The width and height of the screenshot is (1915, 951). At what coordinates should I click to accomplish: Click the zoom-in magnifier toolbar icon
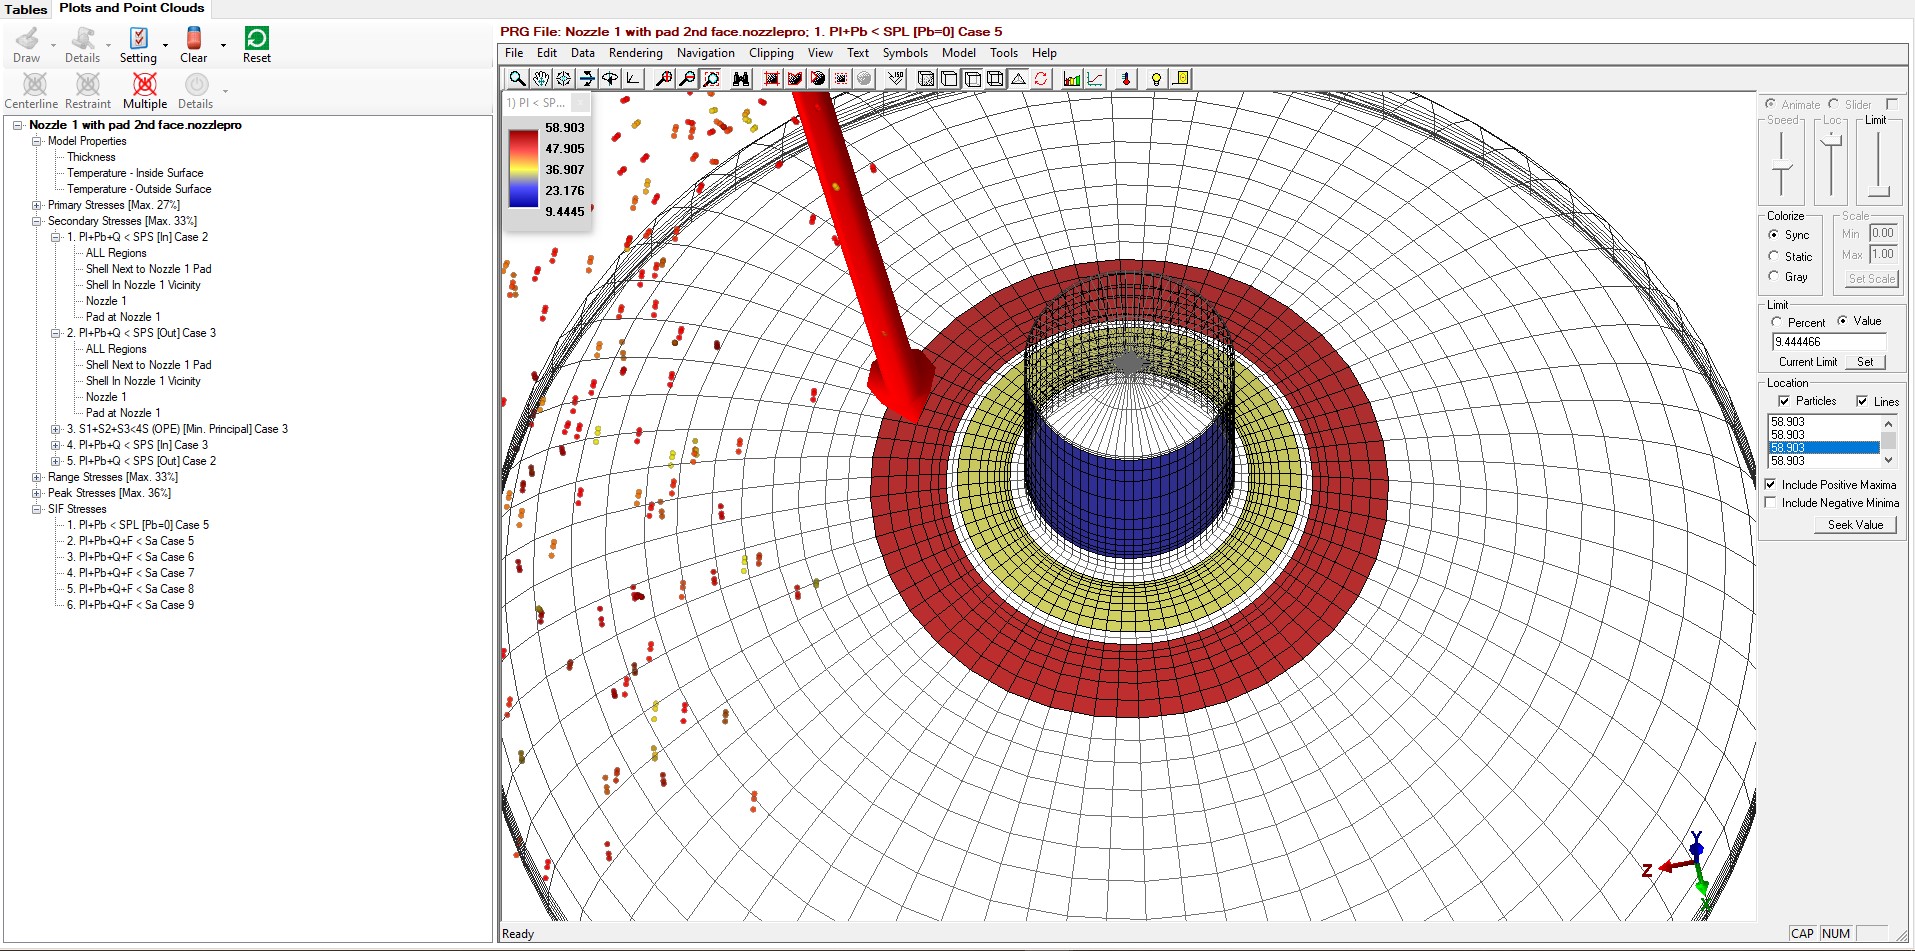[x=663, y=79]
